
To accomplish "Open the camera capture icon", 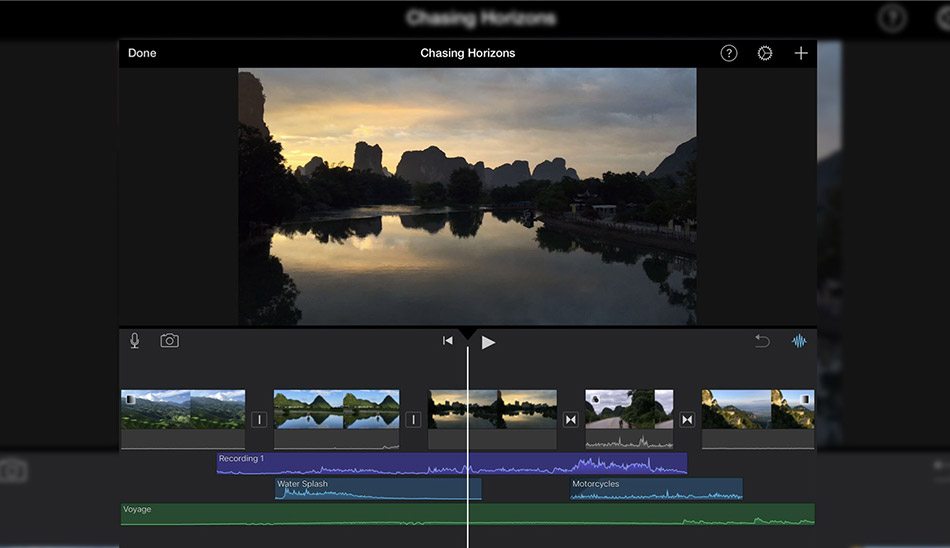I will click(x=170, y=340).
